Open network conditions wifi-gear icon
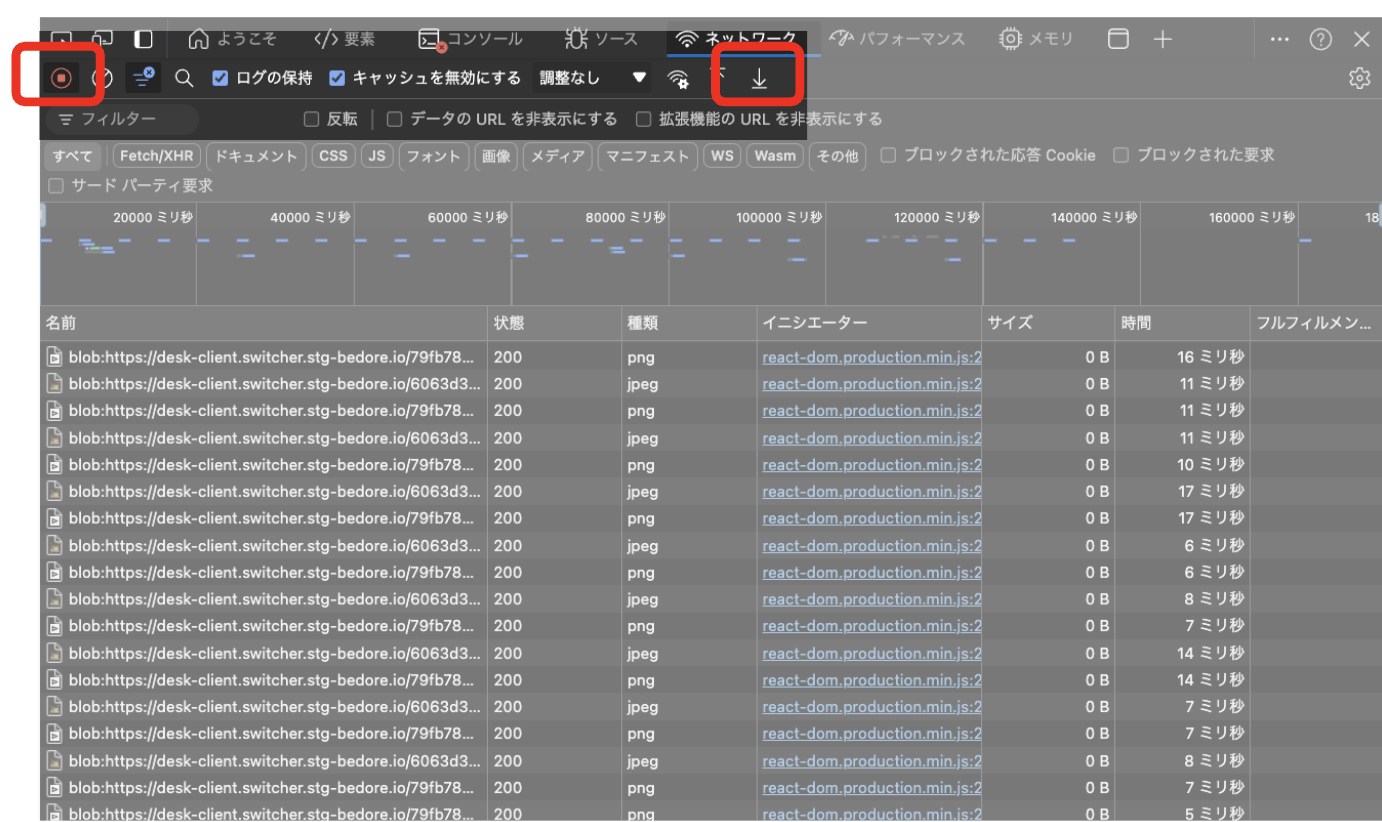Image resolution: width=1382 pixels, height=822 pixels. click(x=678, y=78)
